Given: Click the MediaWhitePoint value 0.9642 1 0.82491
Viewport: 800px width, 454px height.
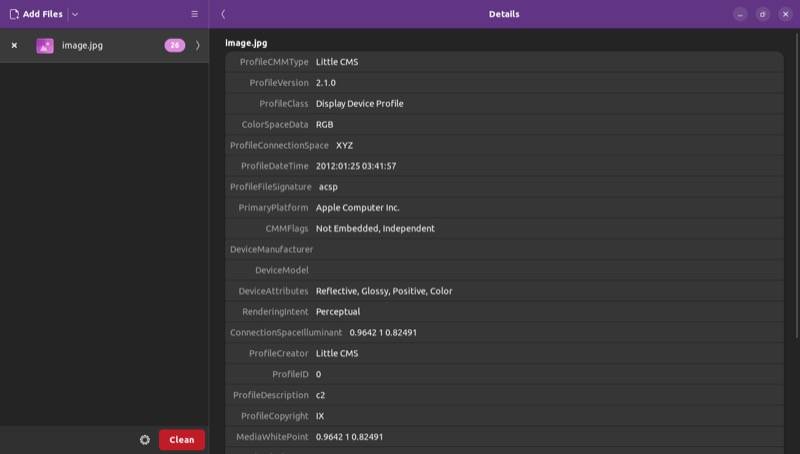Looking at the screenshot, I should tap(349, 437).
